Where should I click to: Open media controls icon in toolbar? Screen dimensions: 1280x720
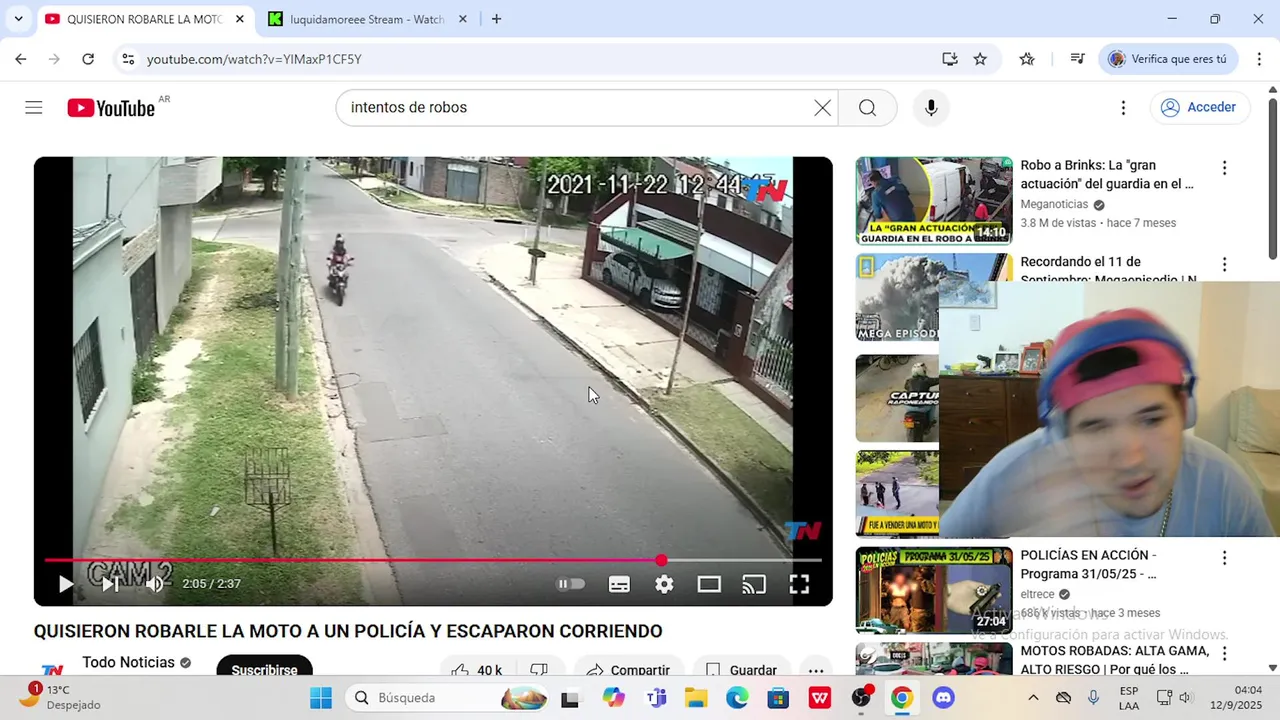click(x=1077, y=59)
